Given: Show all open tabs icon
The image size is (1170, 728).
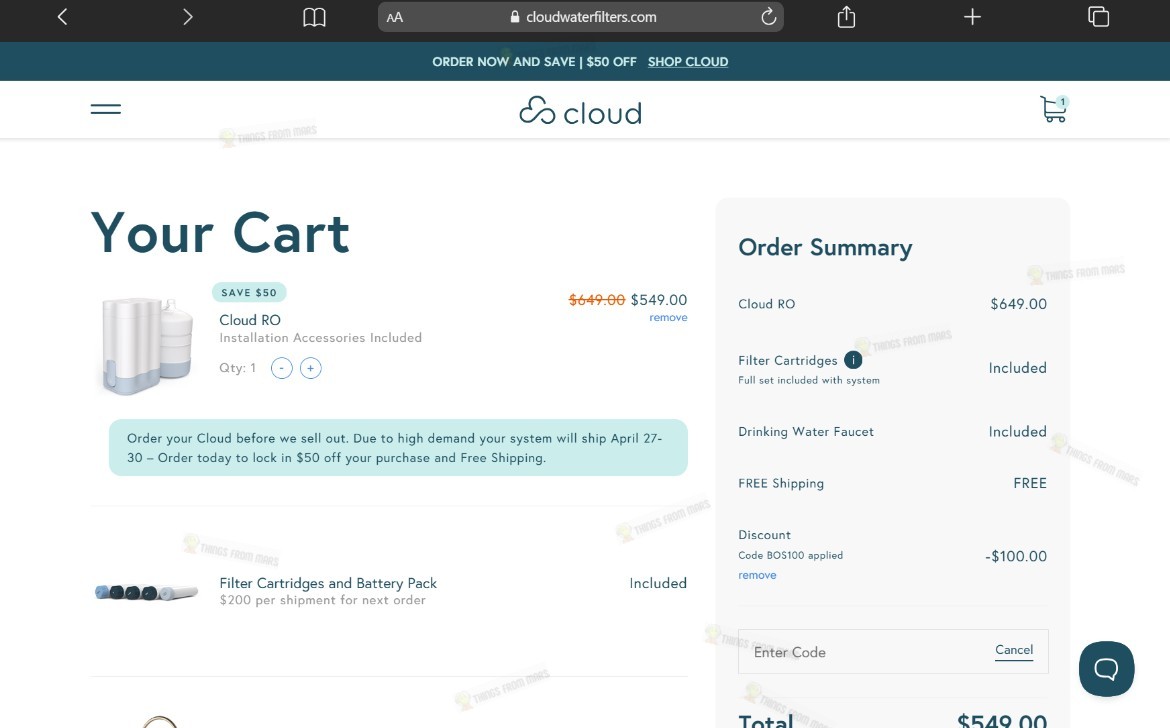Looking at the screenshot, I should (x=1098, y=16).
